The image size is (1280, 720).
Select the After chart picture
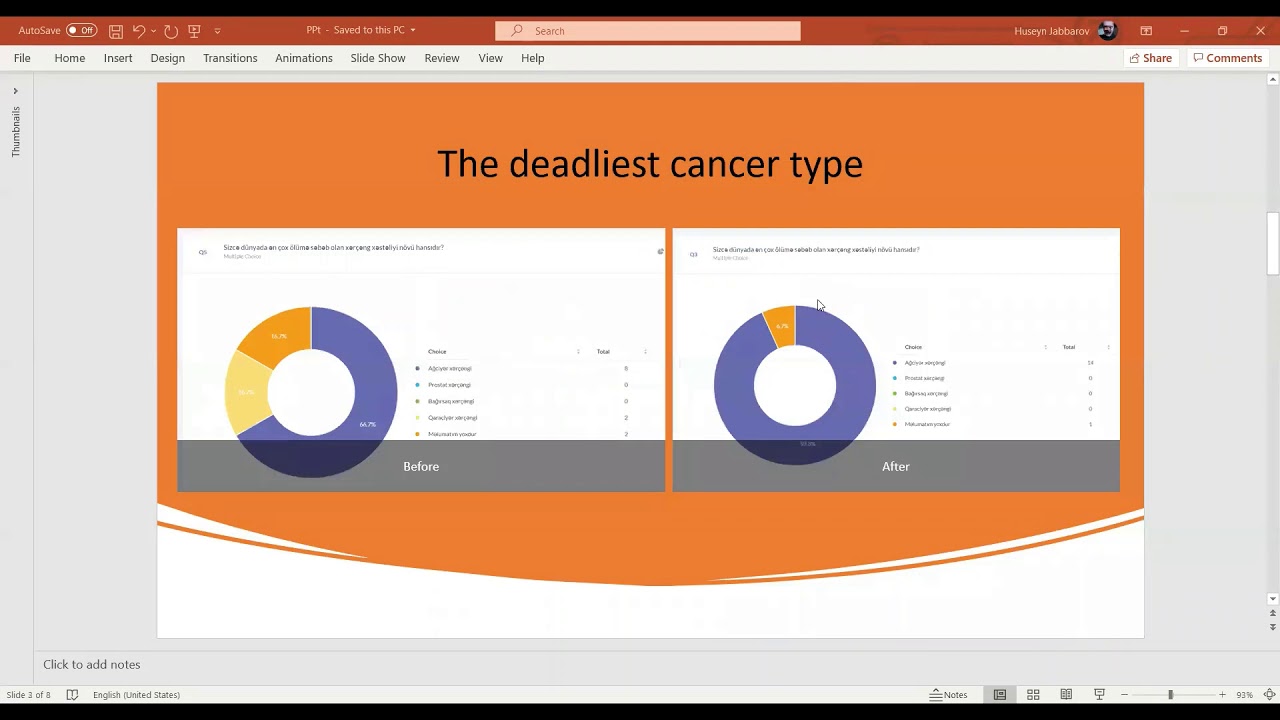(896, 360)
